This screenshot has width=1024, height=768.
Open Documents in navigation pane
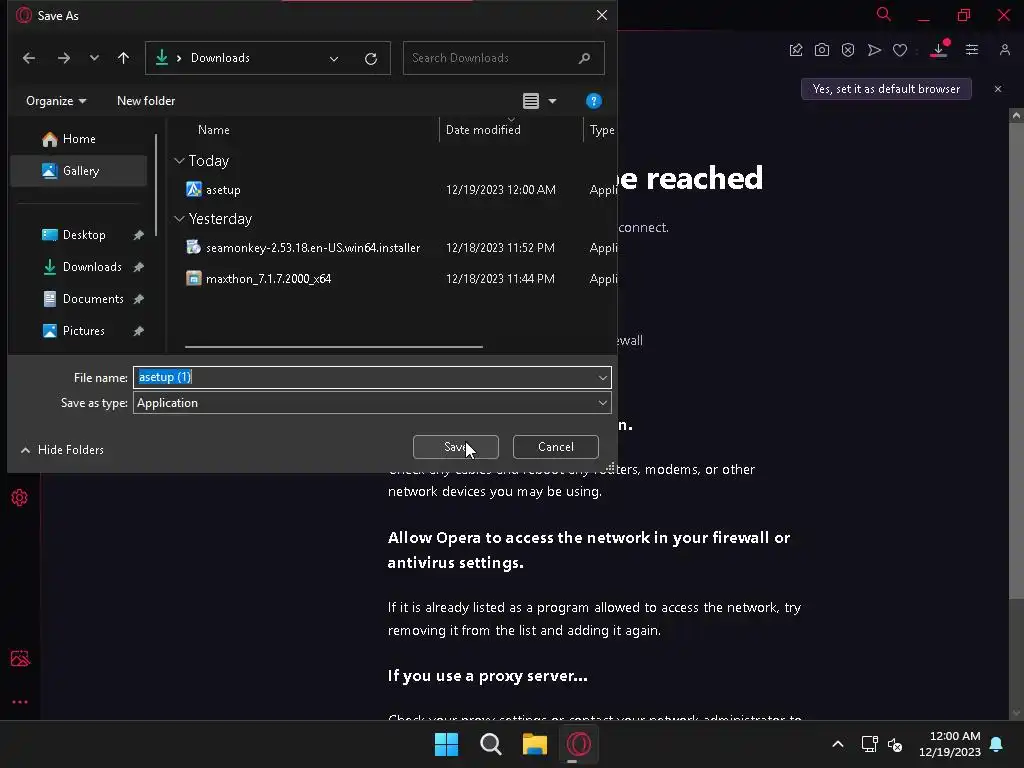pos(93,299)
